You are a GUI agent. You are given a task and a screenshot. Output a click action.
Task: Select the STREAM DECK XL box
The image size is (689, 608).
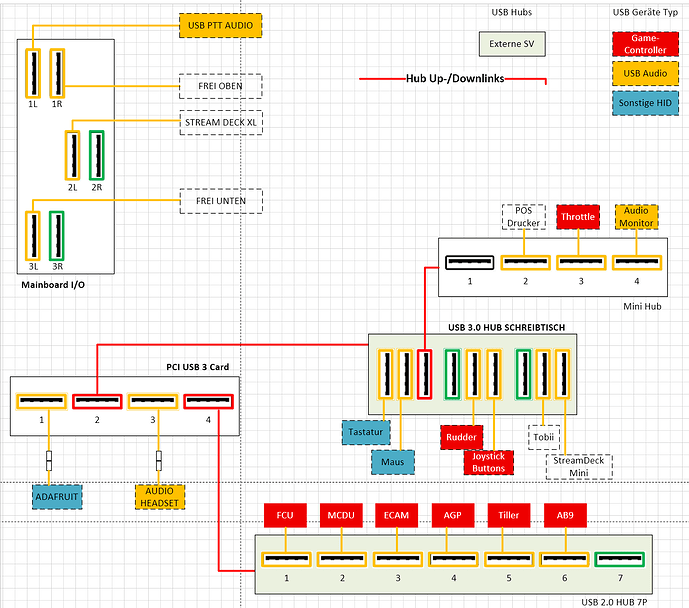tap(221, 123)
